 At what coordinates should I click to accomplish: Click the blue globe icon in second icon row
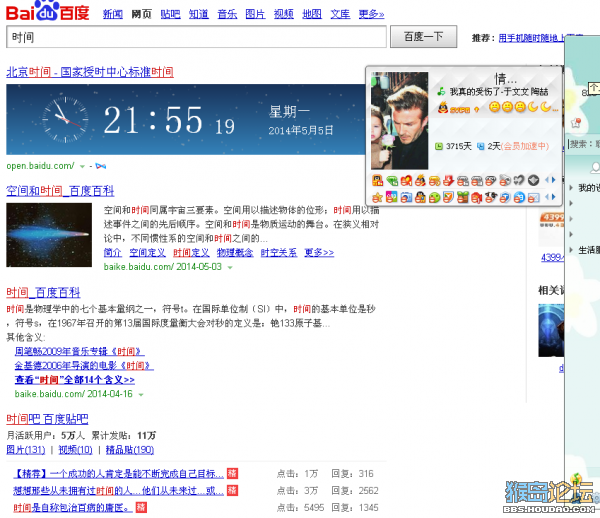519,197
